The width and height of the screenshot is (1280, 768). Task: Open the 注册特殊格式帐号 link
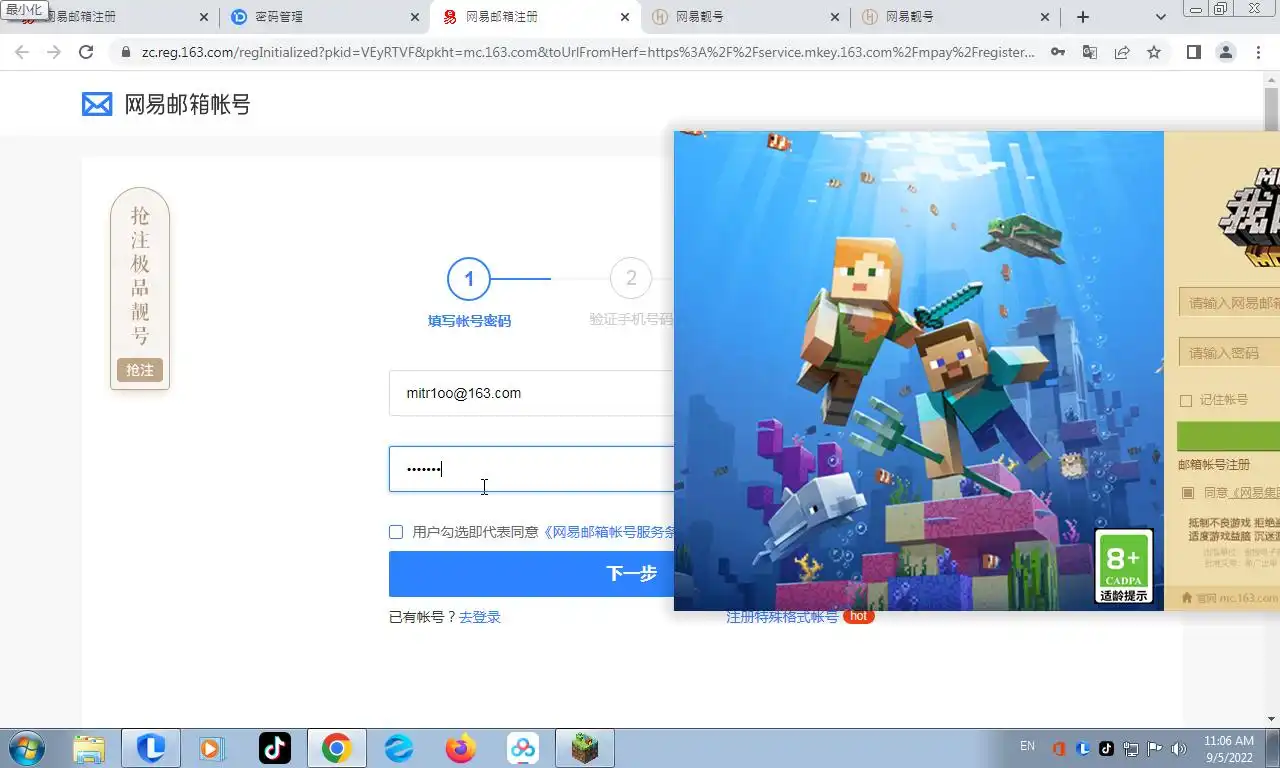click(x=783, y=617)
